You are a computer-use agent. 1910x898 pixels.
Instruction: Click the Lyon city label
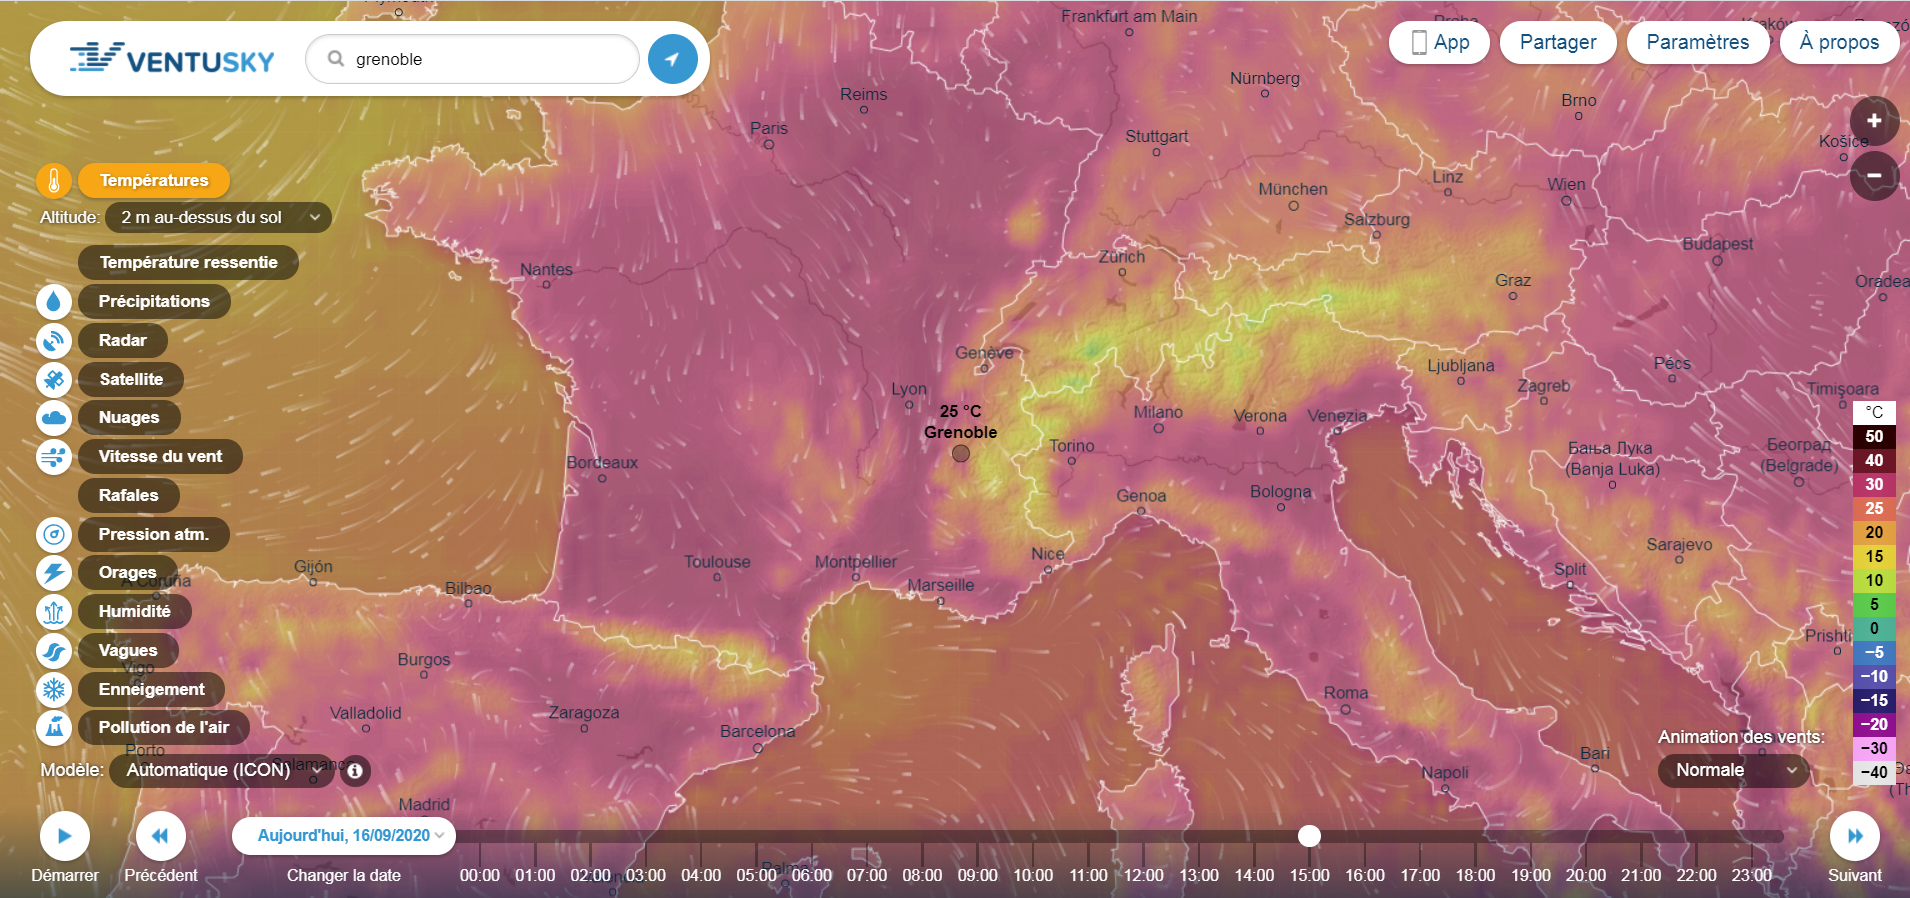pyautogui.click(x=909, y=389)
